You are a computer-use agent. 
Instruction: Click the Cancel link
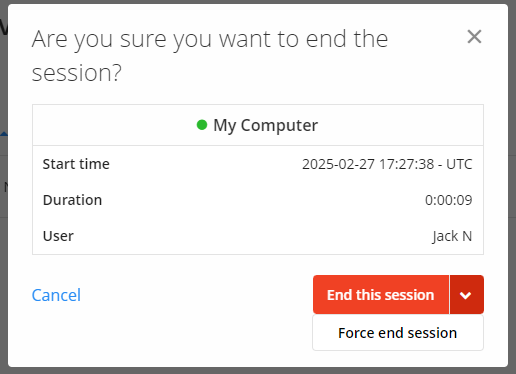(x=56, y=295)
